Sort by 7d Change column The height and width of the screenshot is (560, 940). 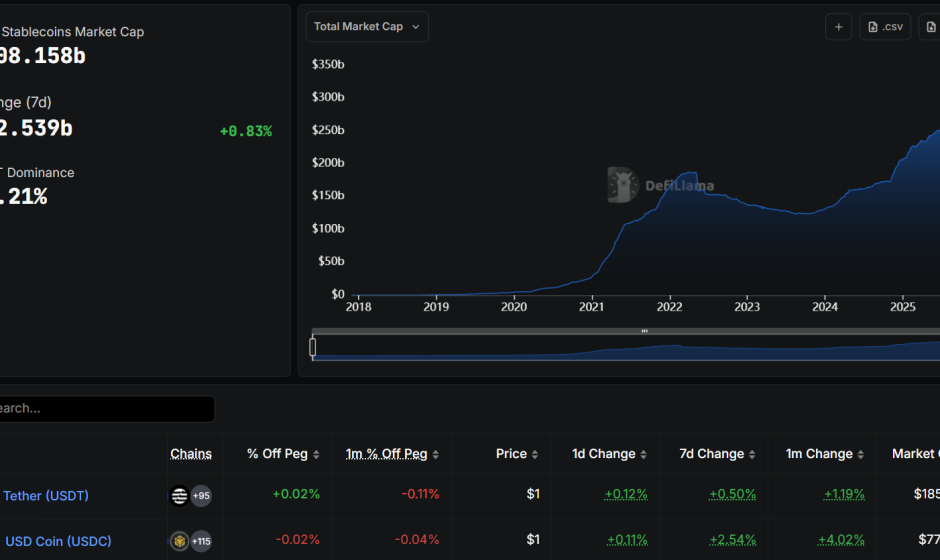(x=716, y=454)
